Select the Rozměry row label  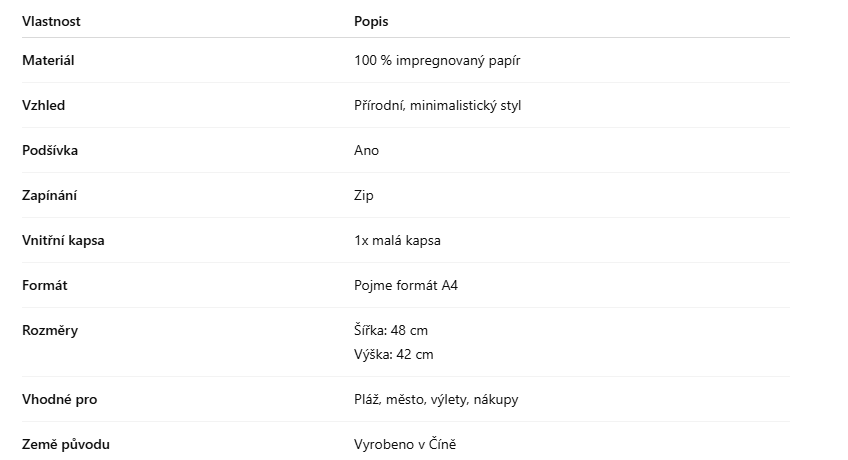click(50, 330)
